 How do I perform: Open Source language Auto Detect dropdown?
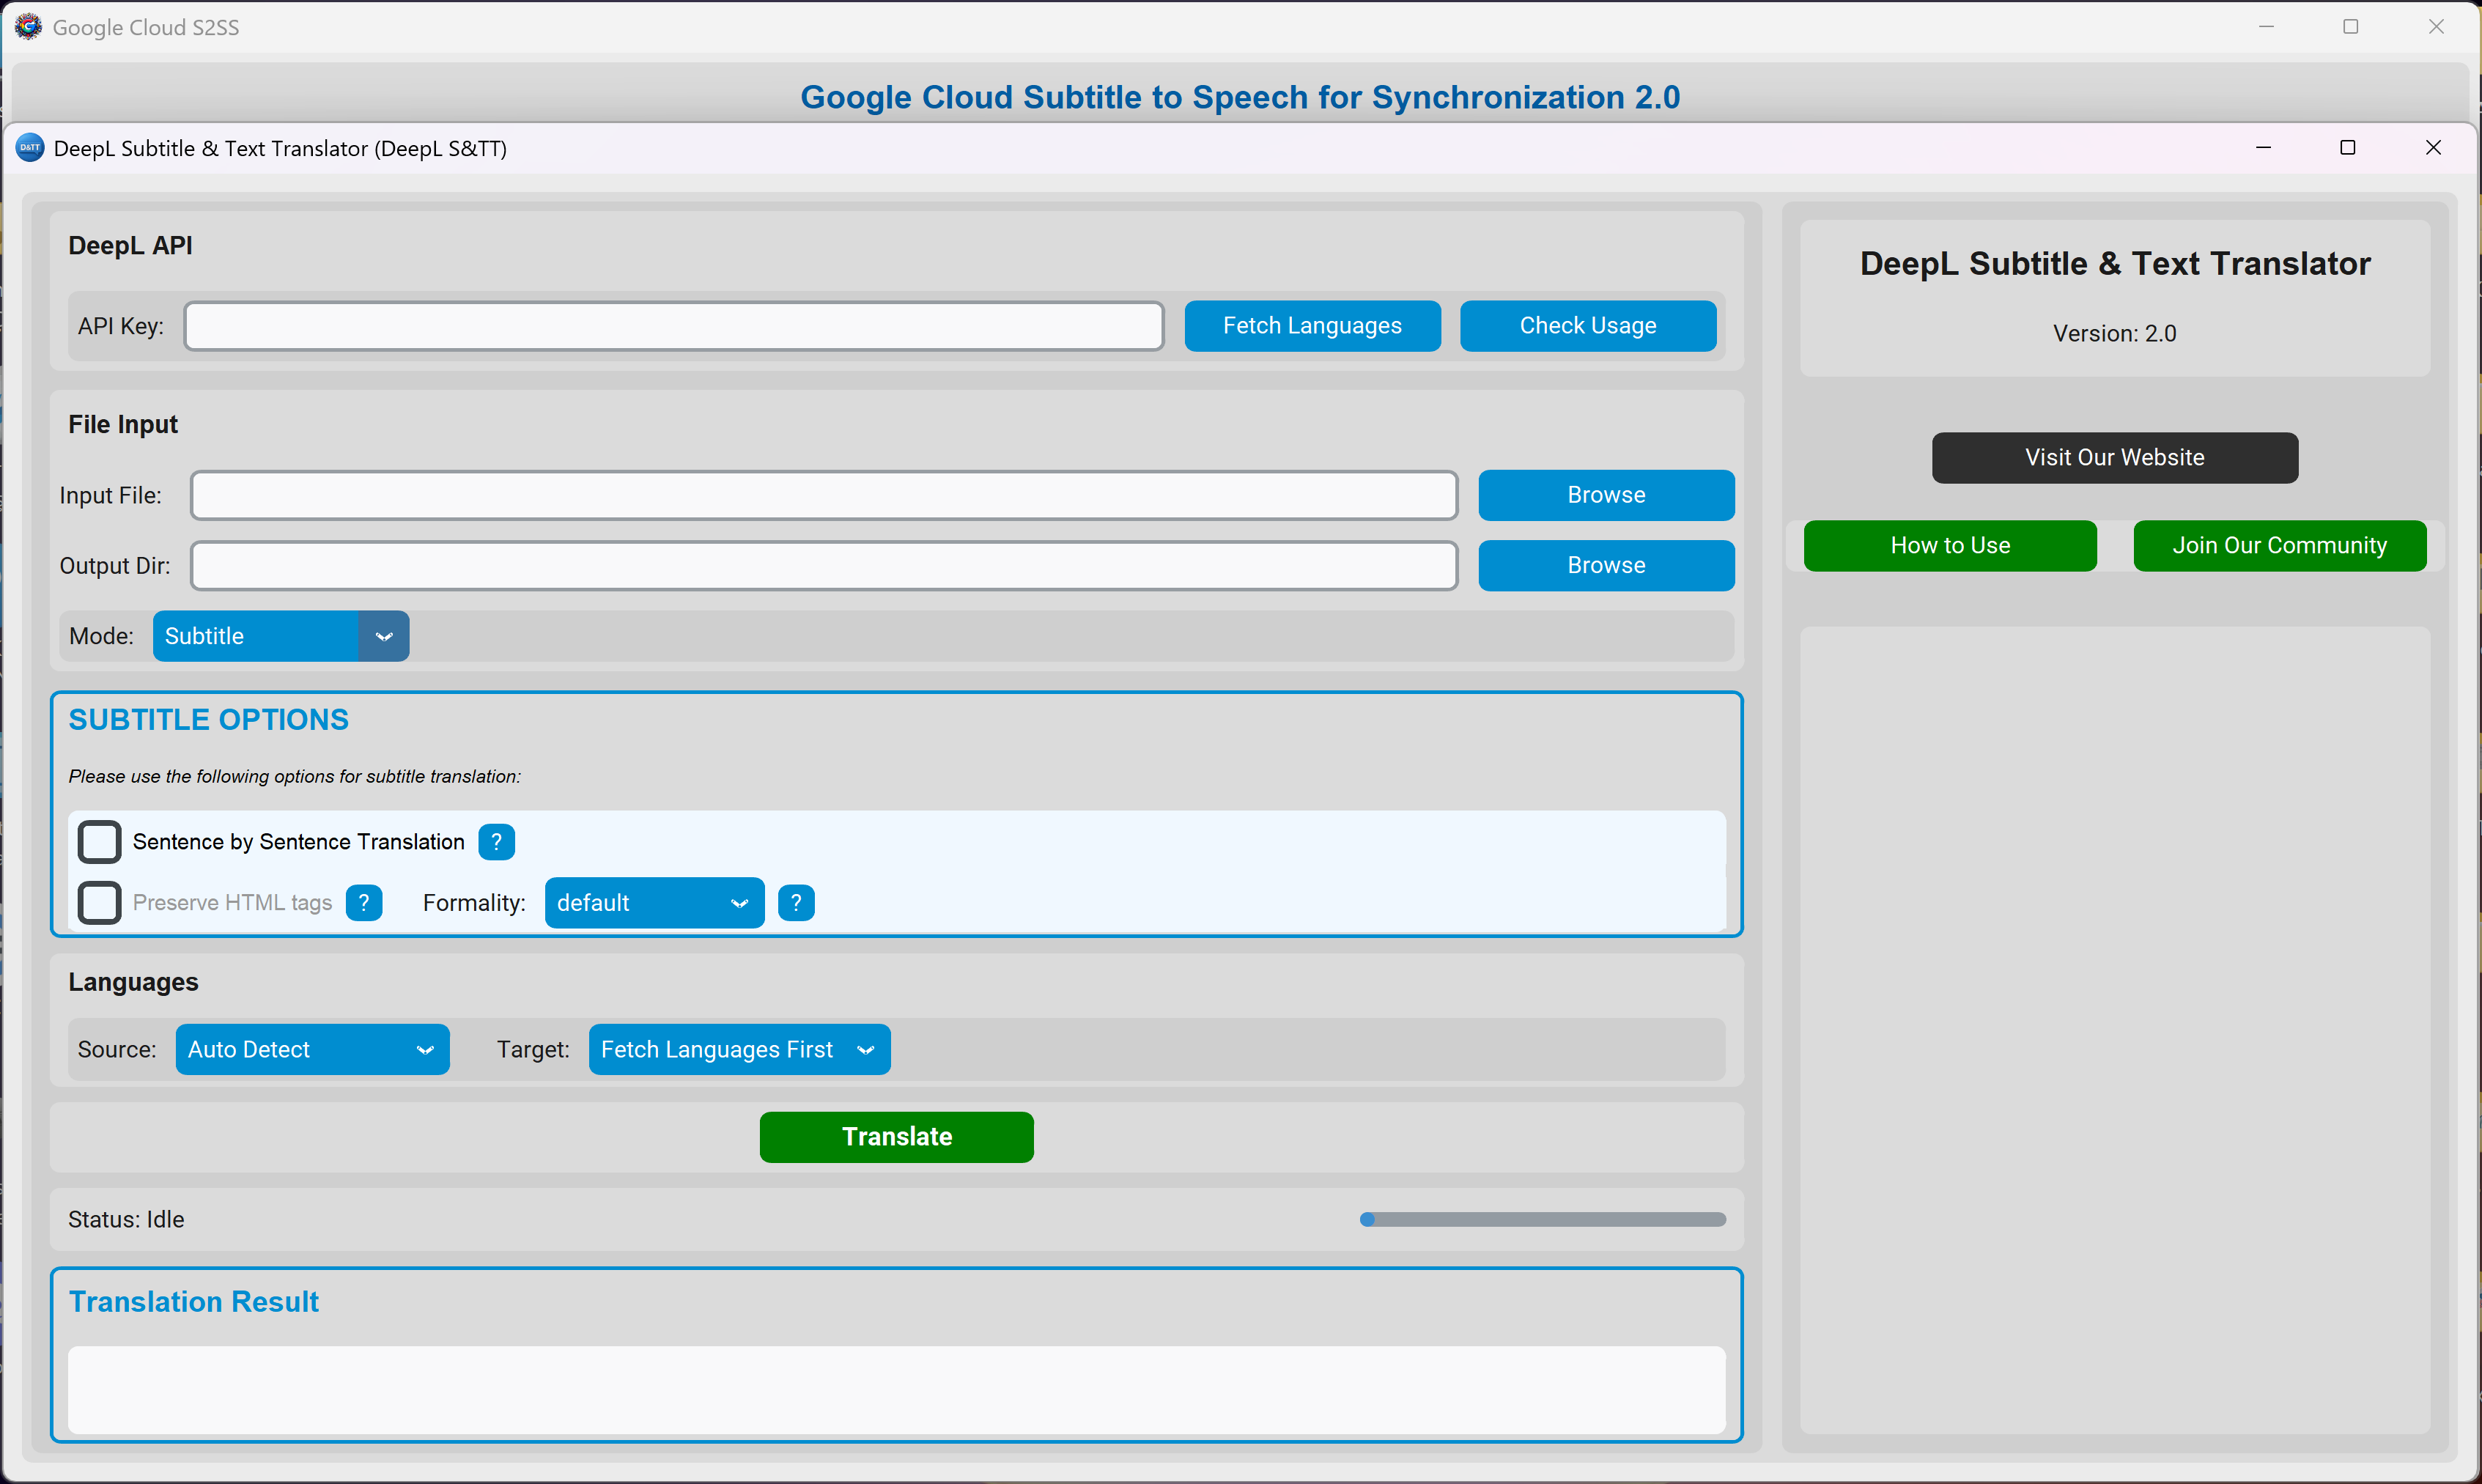[x=312, y=1050]
